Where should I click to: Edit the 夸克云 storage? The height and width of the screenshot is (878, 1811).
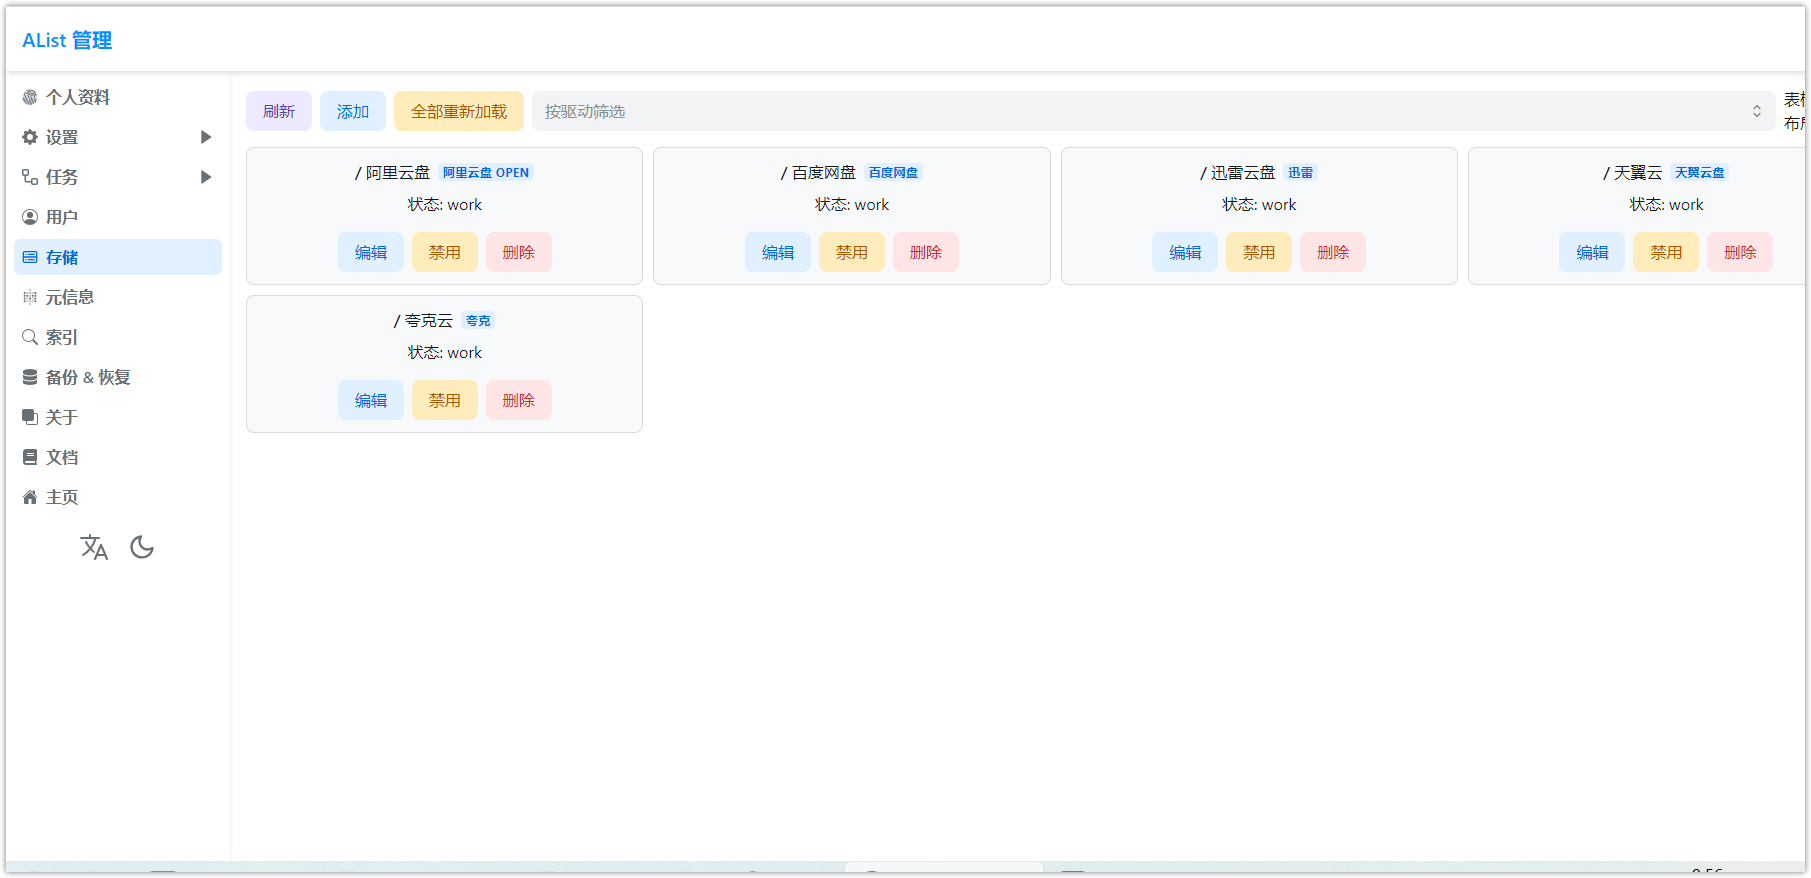click(371, 400)
